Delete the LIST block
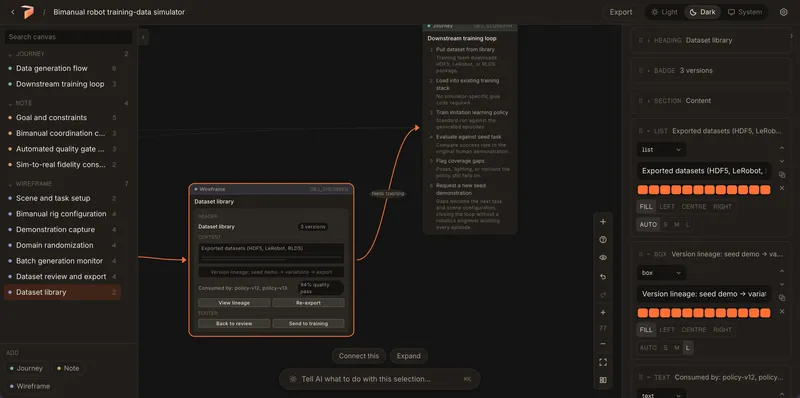The height and width of the screenshot is (398, 800). [782, 188]
